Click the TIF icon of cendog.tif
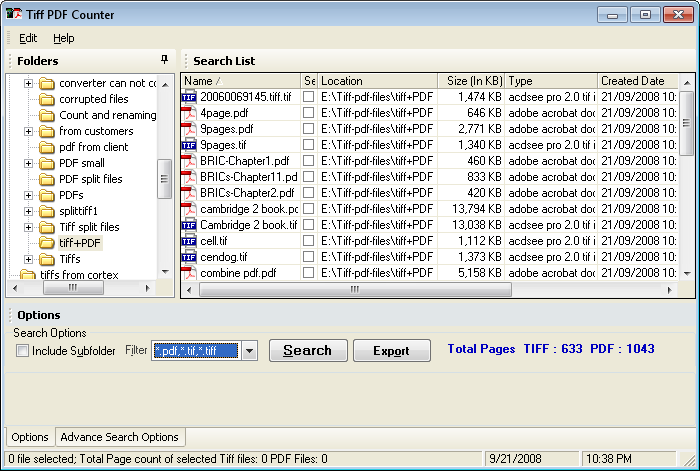The image size is (700, 471). (x=190, y=257)
